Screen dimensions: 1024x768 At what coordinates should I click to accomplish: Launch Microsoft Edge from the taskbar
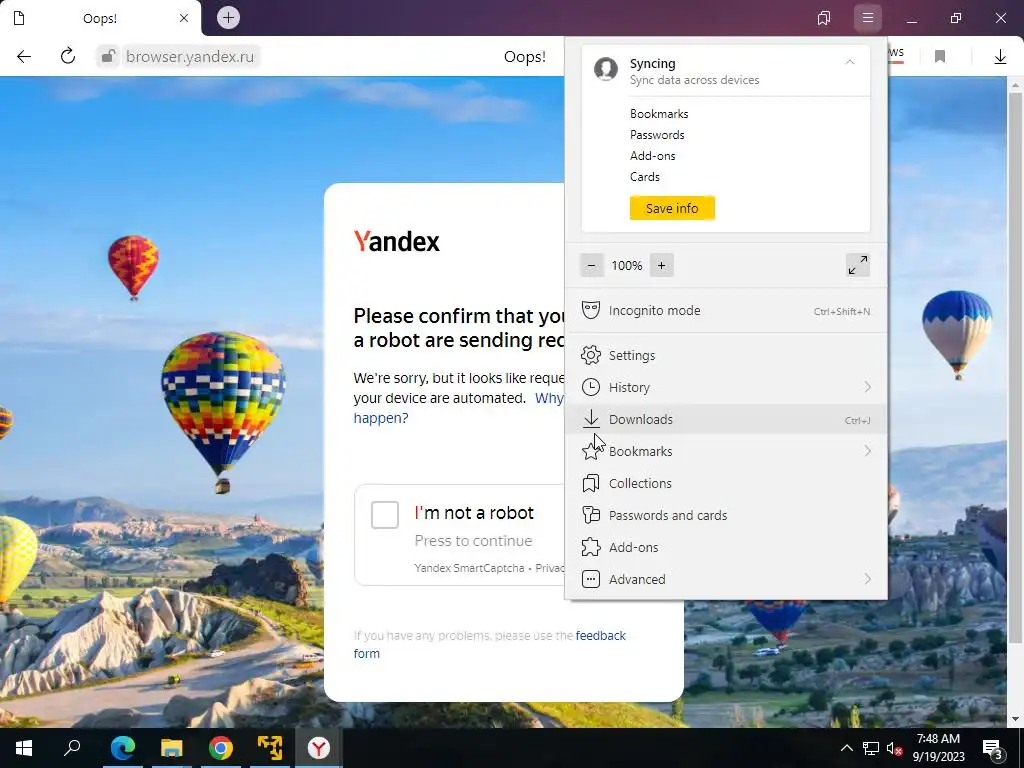122,748
